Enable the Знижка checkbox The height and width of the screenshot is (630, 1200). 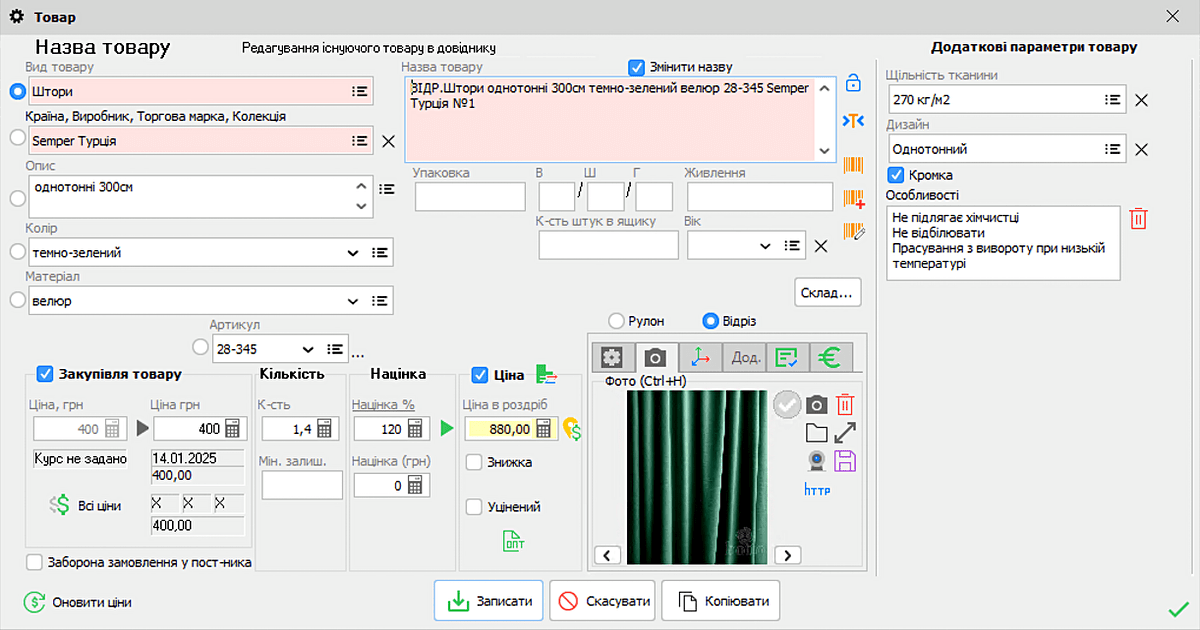tap(475, 462)
